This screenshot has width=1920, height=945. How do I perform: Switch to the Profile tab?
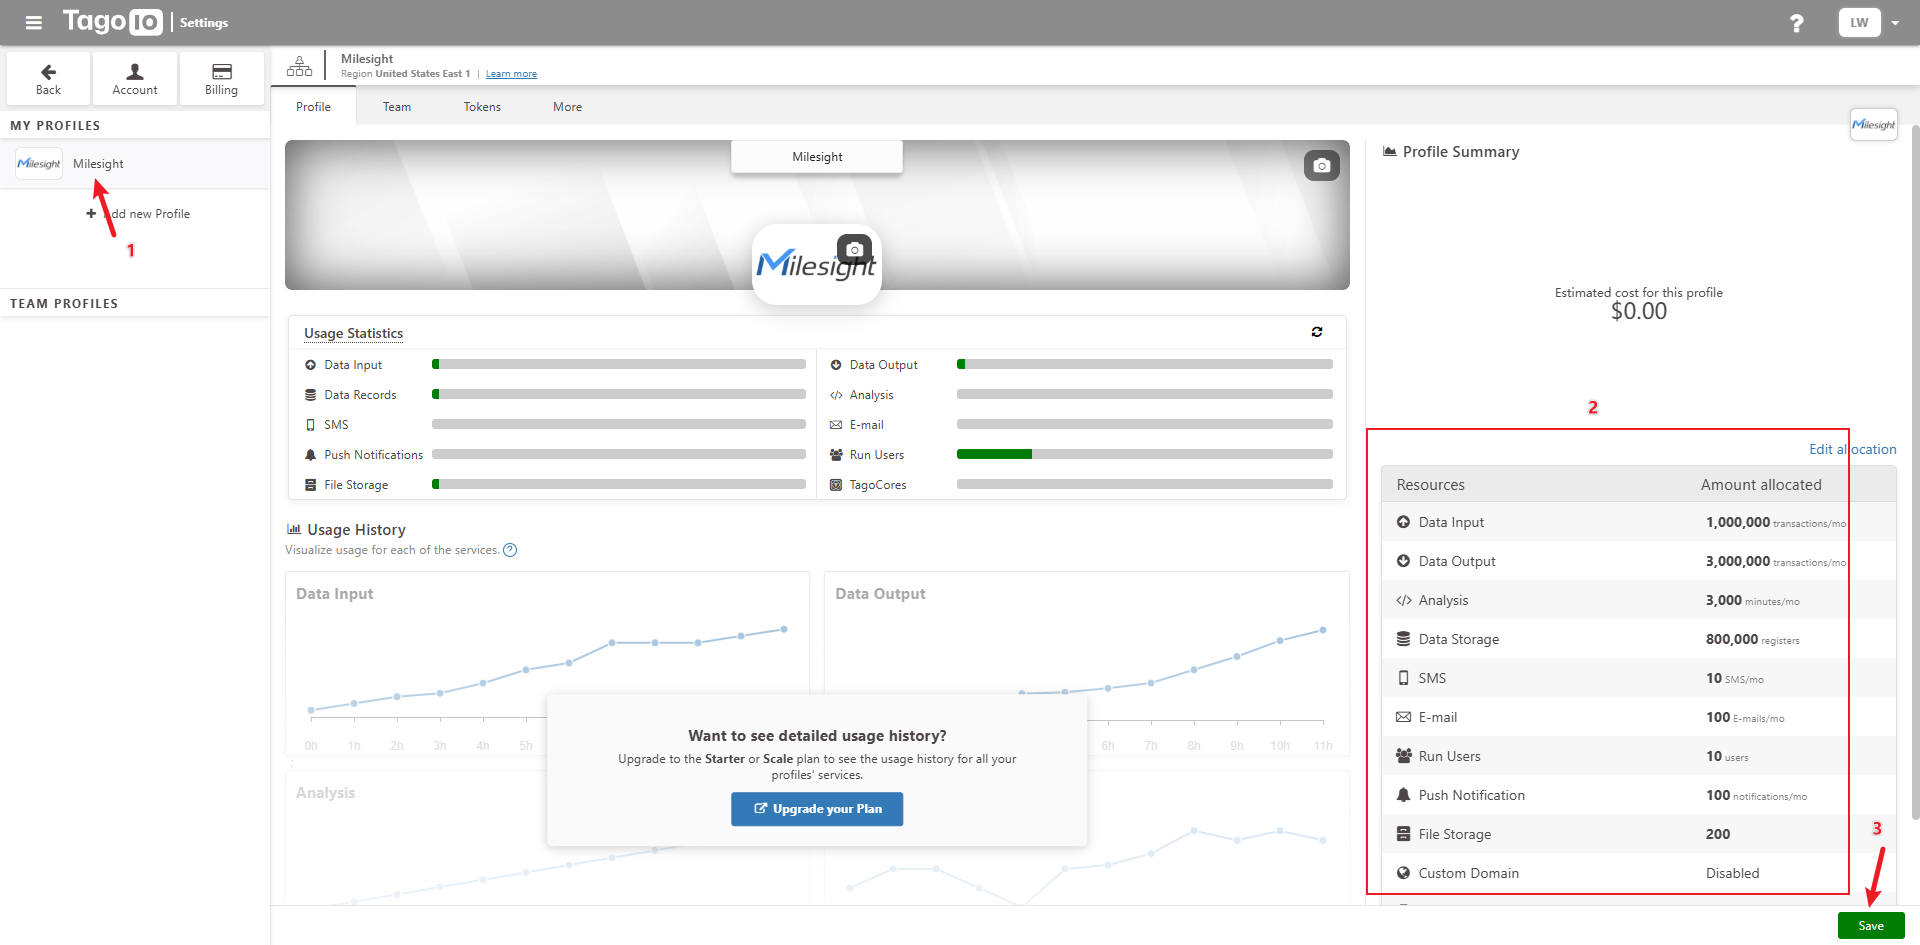click(313, 107)
